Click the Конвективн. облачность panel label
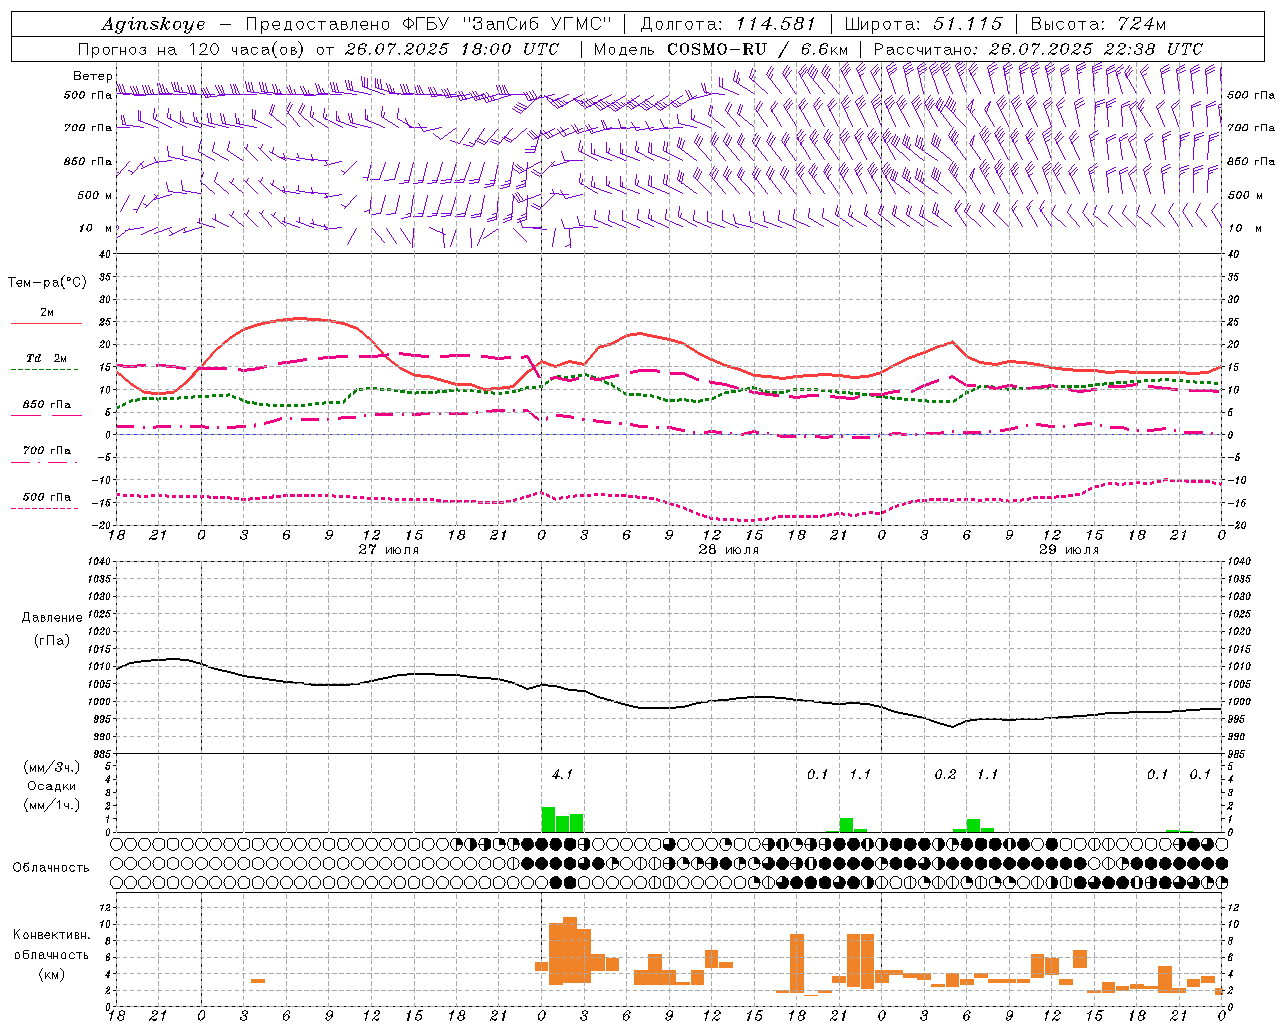The image size is (1280, 1024). 51,954
